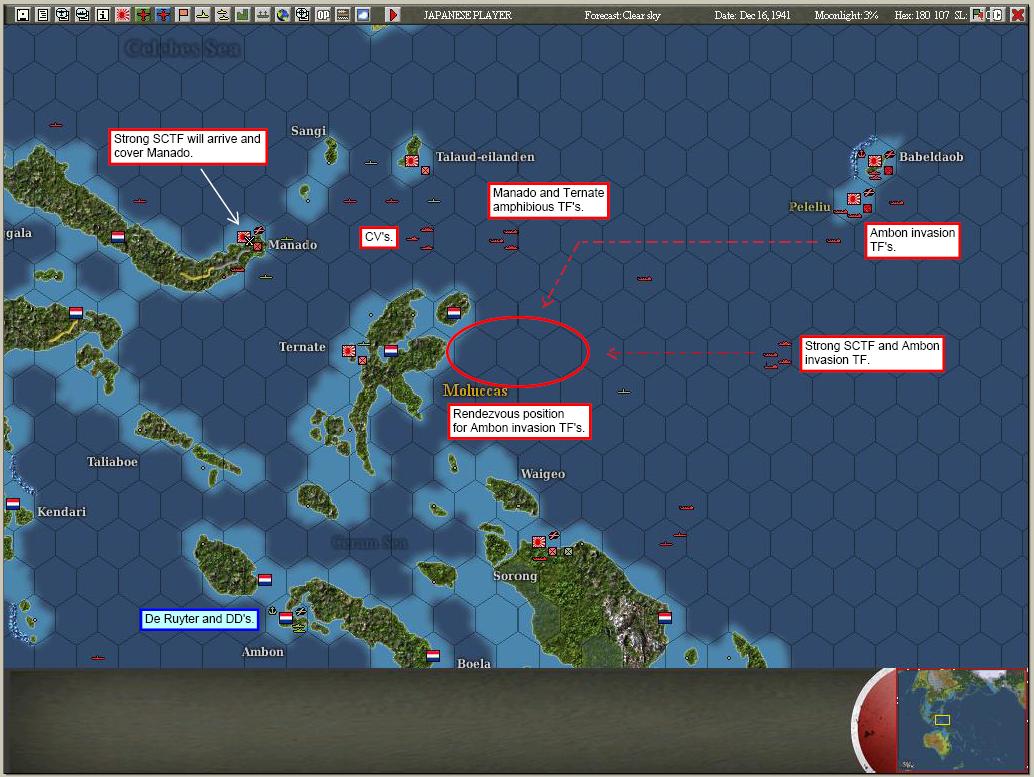Select the Japanese base at Ternate
The width and height of the screenshot is (1034, 777).
pyautogui.click(x=349, y=351)
